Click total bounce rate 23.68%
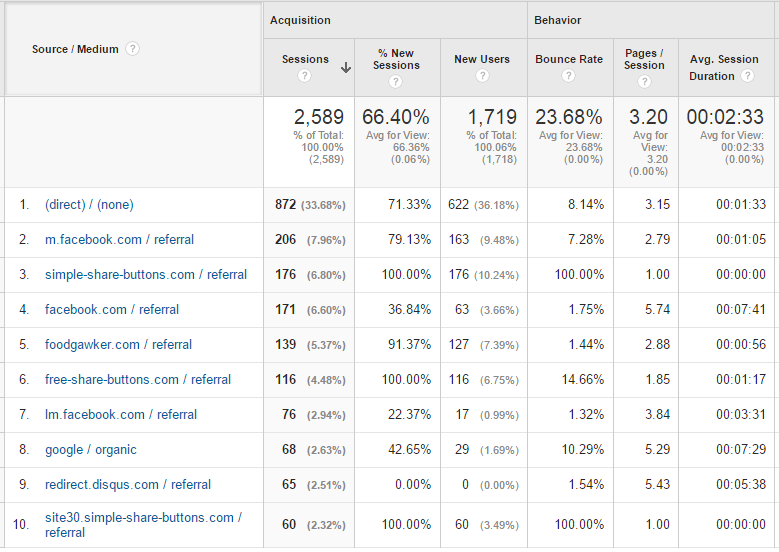 (569, 117)
